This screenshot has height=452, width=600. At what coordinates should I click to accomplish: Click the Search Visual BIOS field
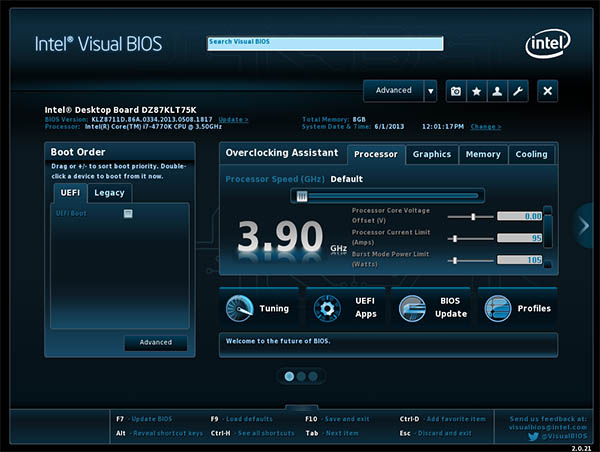pyautogui.click(x=325, y=43)
